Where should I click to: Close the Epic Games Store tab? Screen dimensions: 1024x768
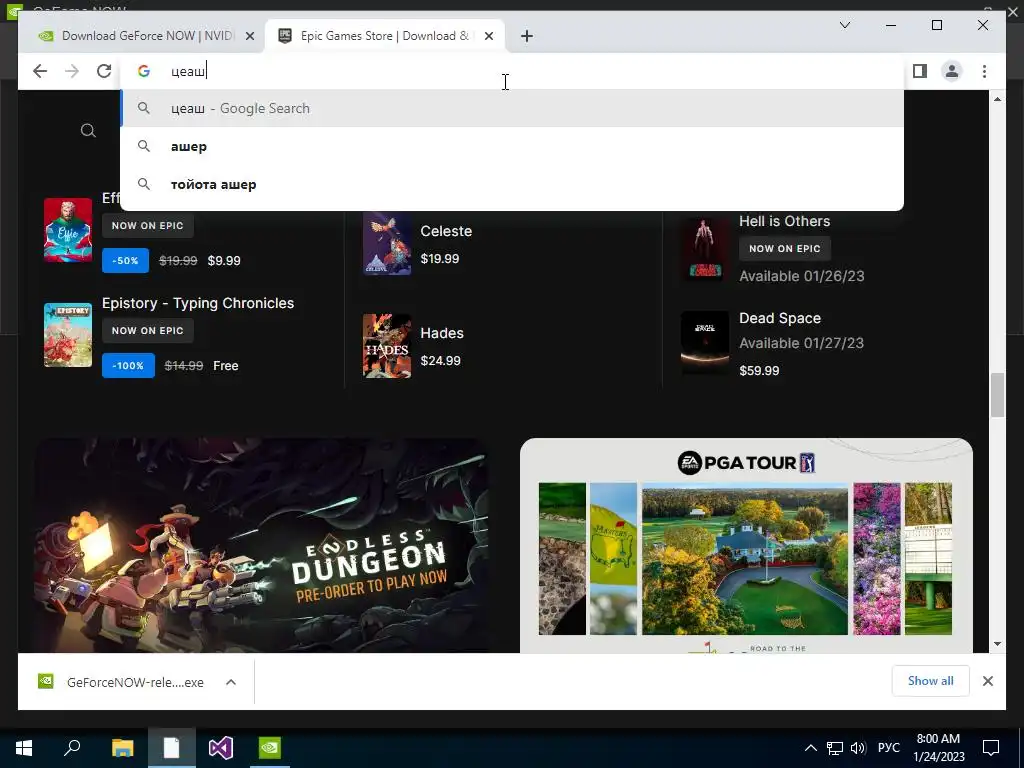click(488, 36)
